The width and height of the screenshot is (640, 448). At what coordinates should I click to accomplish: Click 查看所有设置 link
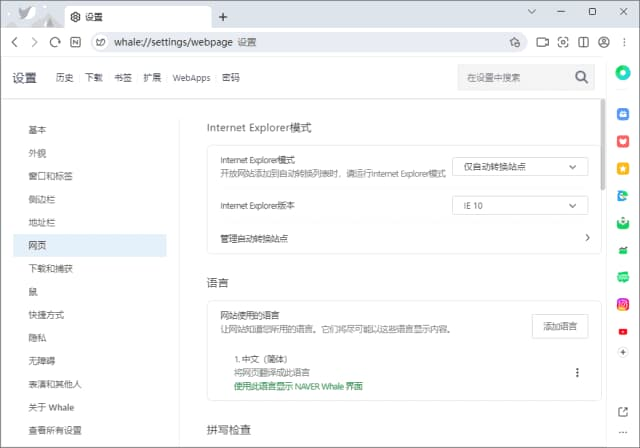[x=55, y=430]
